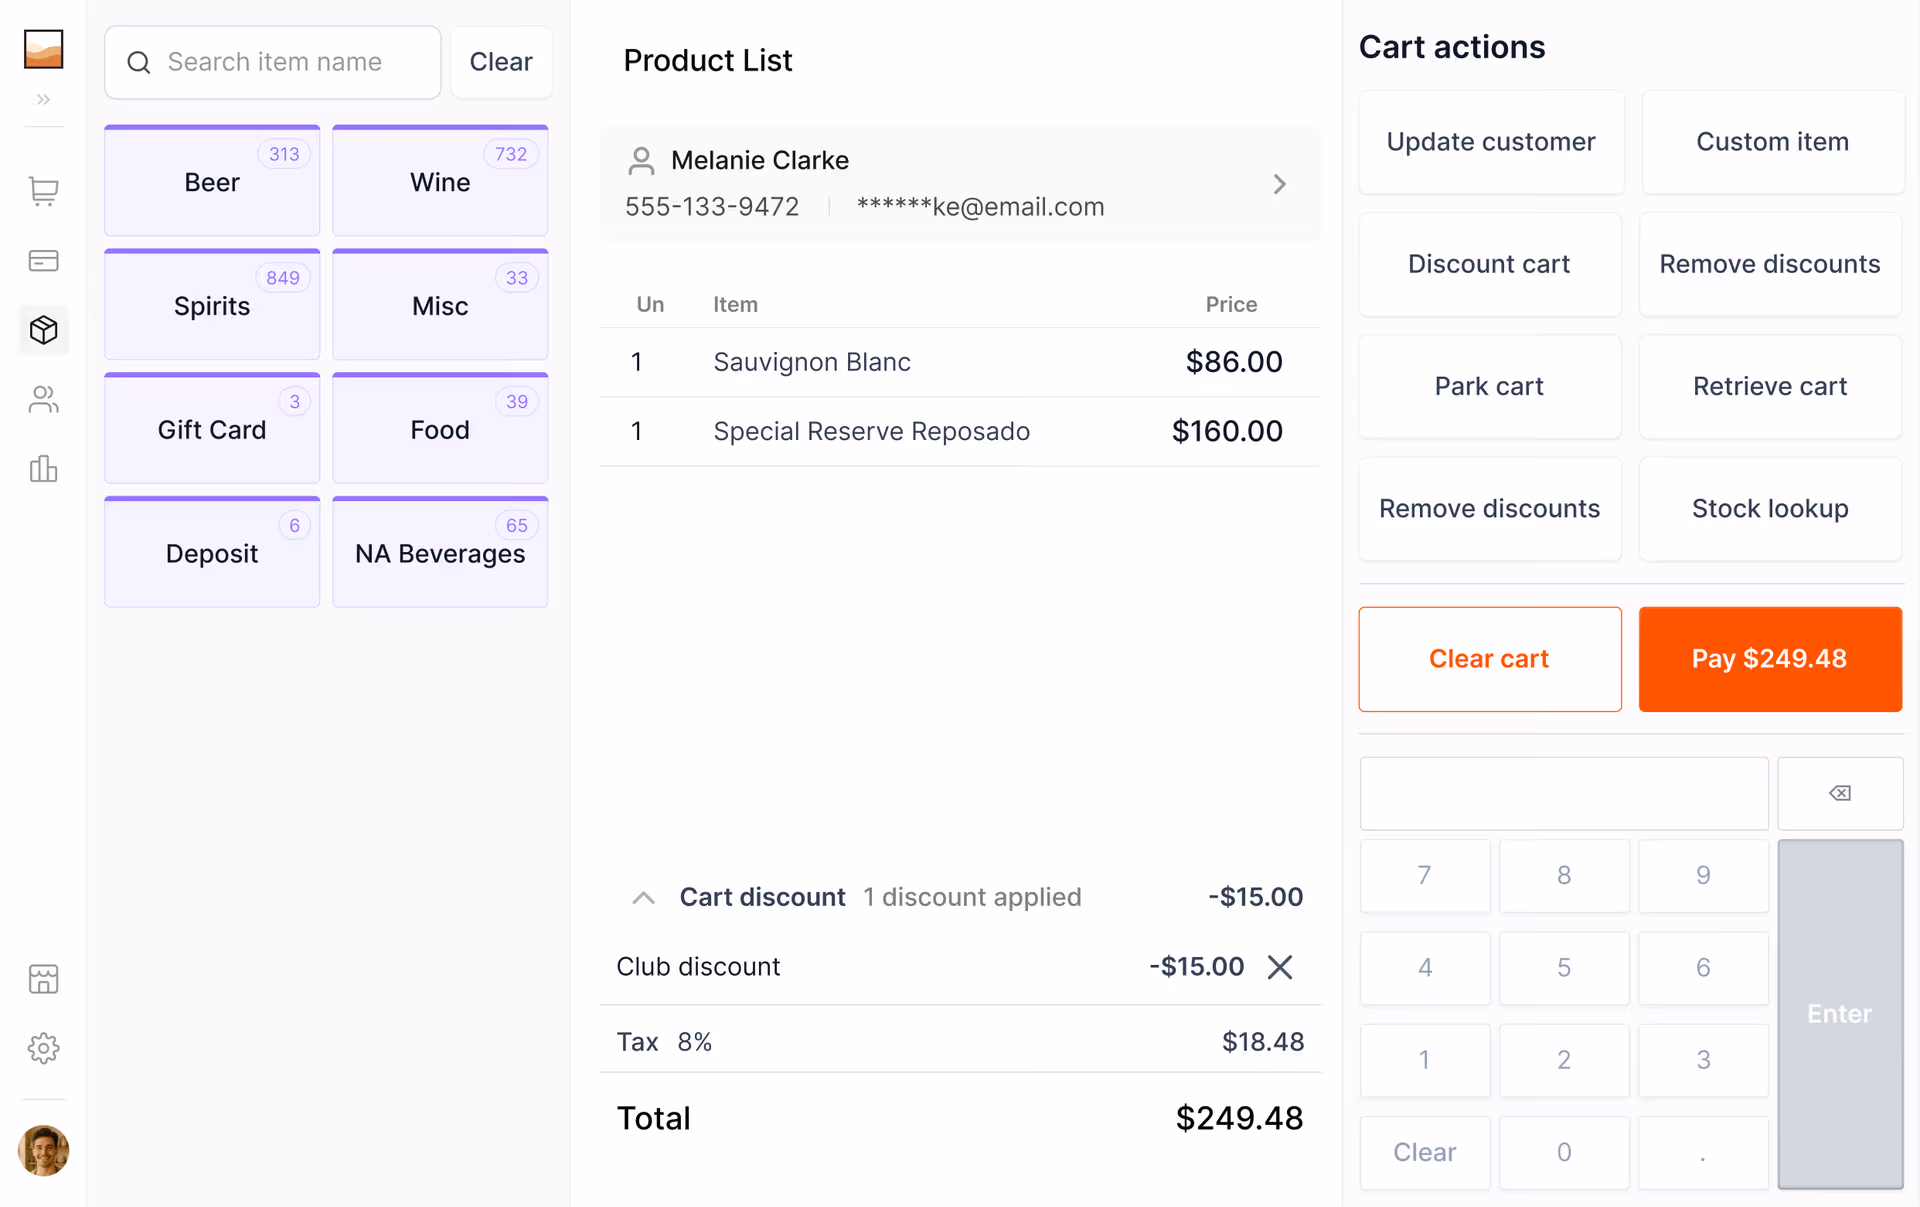The height and width of the screenshot is (1207, 1920).
Task: Select the Spirits category tile
Action: (x=212, y=306)
